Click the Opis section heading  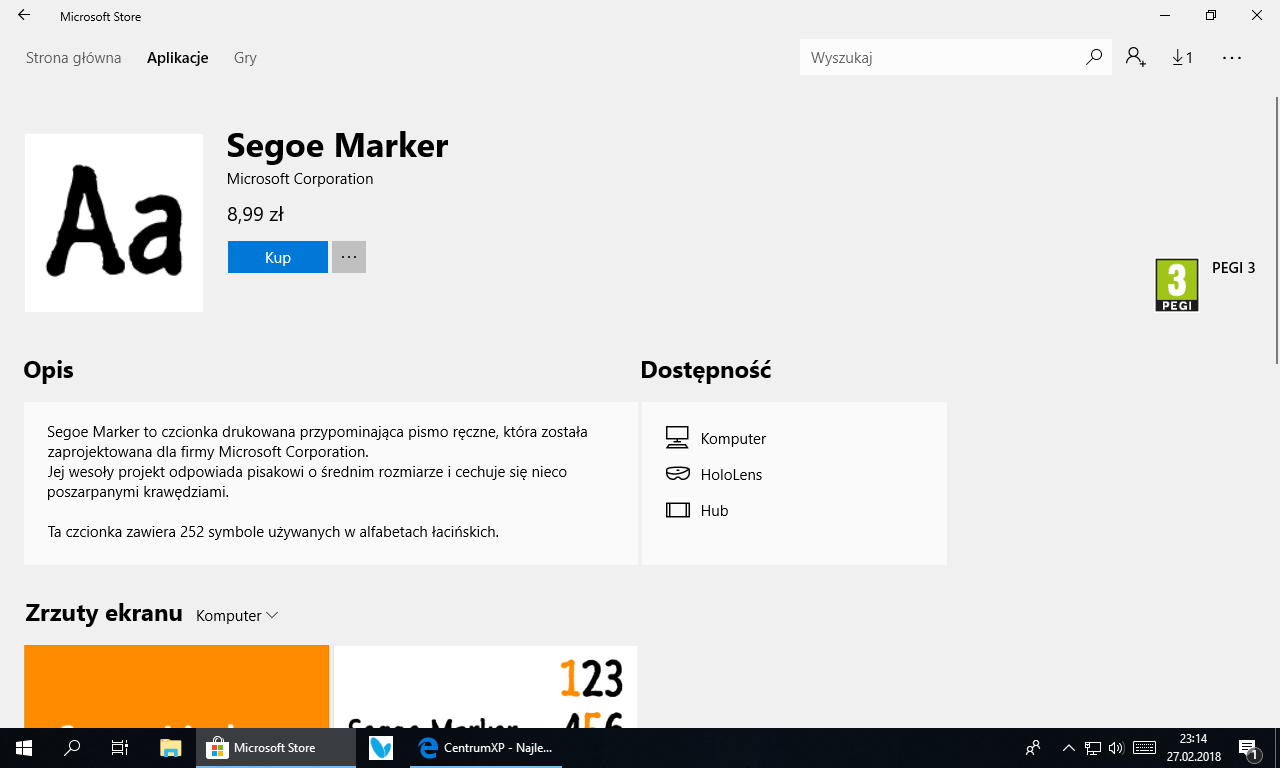tap(48, 370)
